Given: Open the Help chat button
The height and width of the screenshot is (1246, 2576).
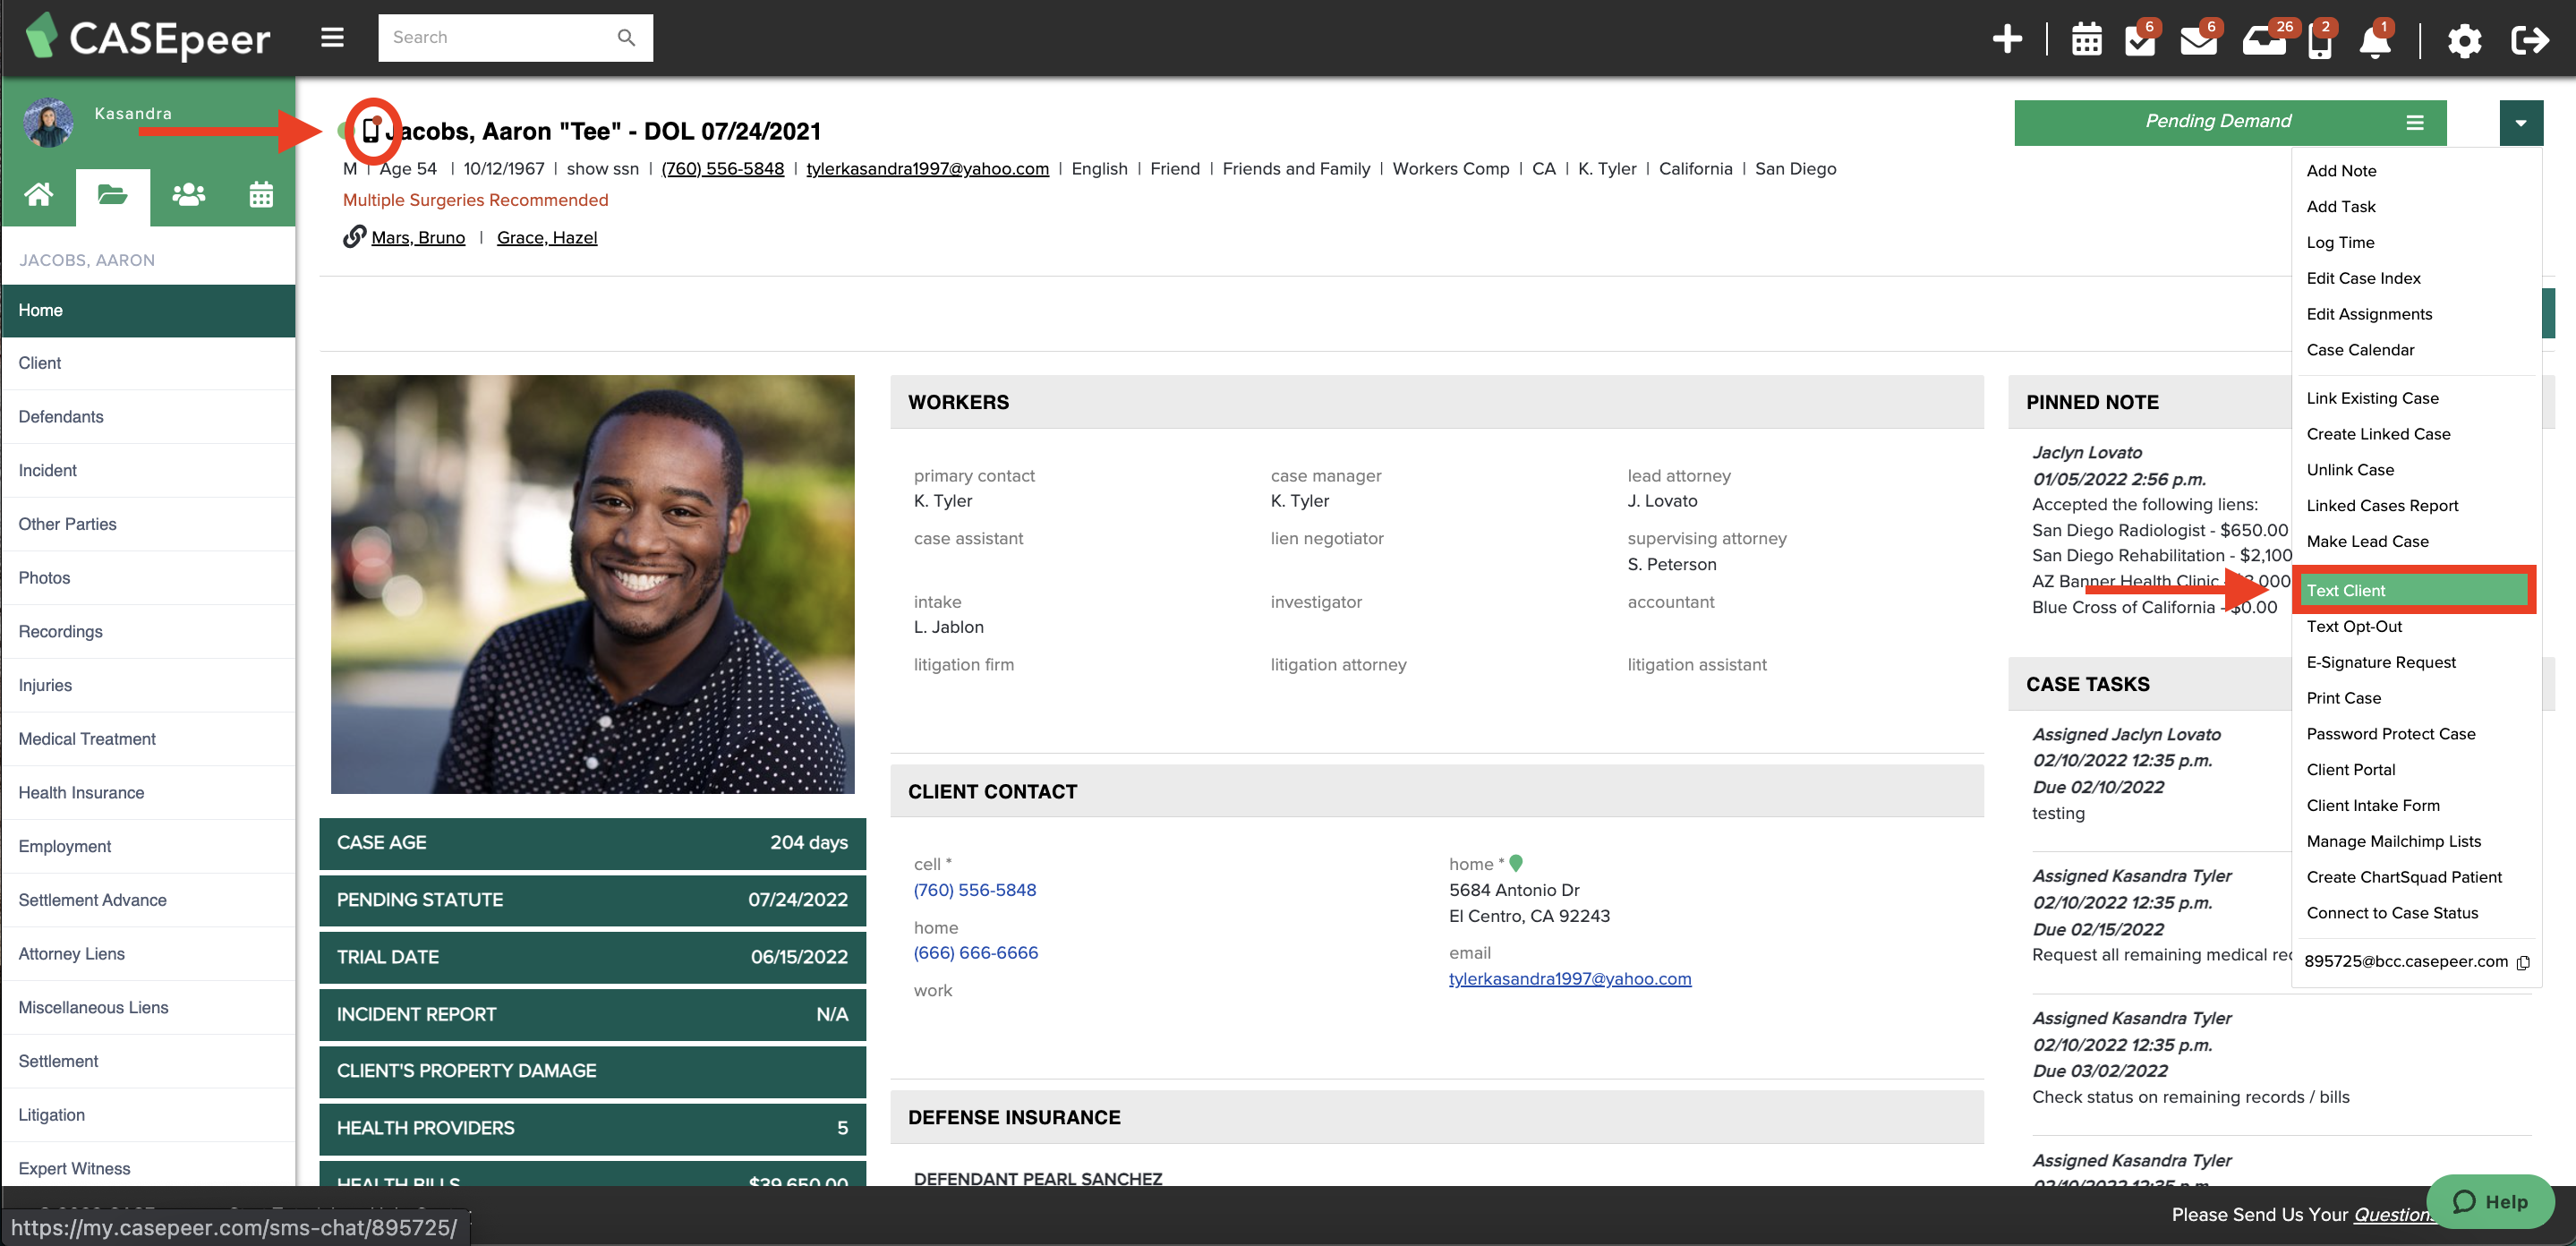Looking at the screenshot, I should [x=2490, y=1202].
